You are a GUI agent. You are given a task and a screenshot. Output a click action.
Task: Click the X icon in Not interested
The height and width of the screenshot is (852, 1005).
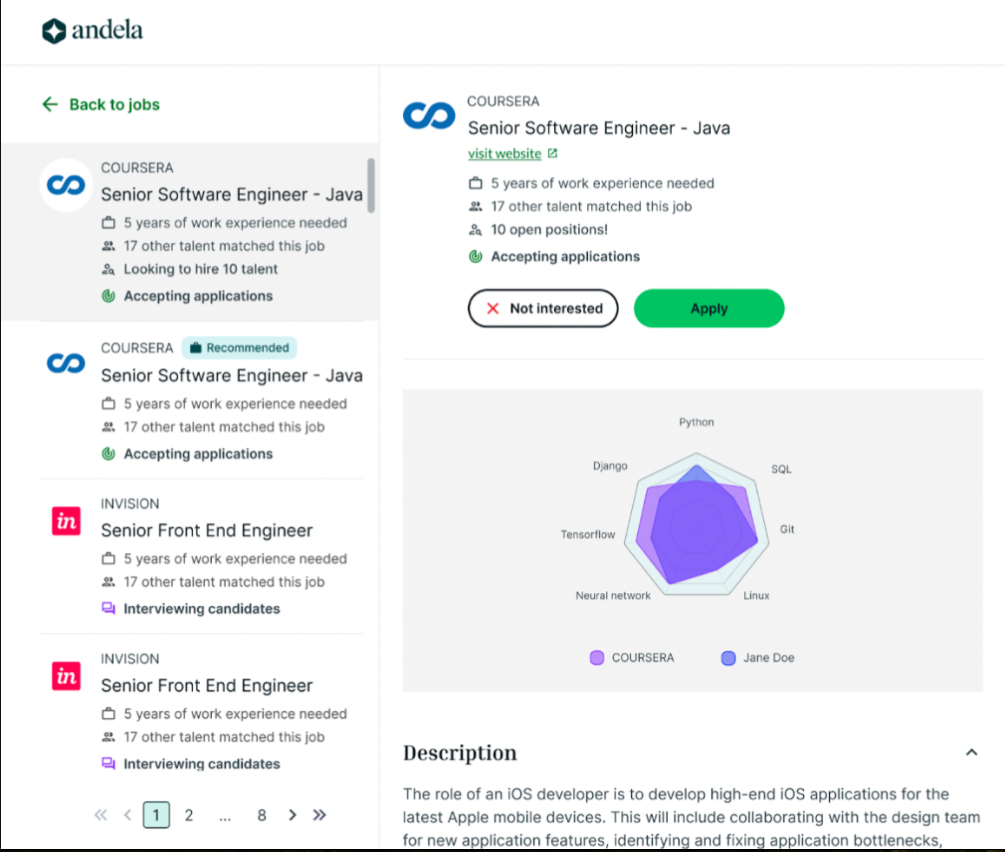coord(493,308)
